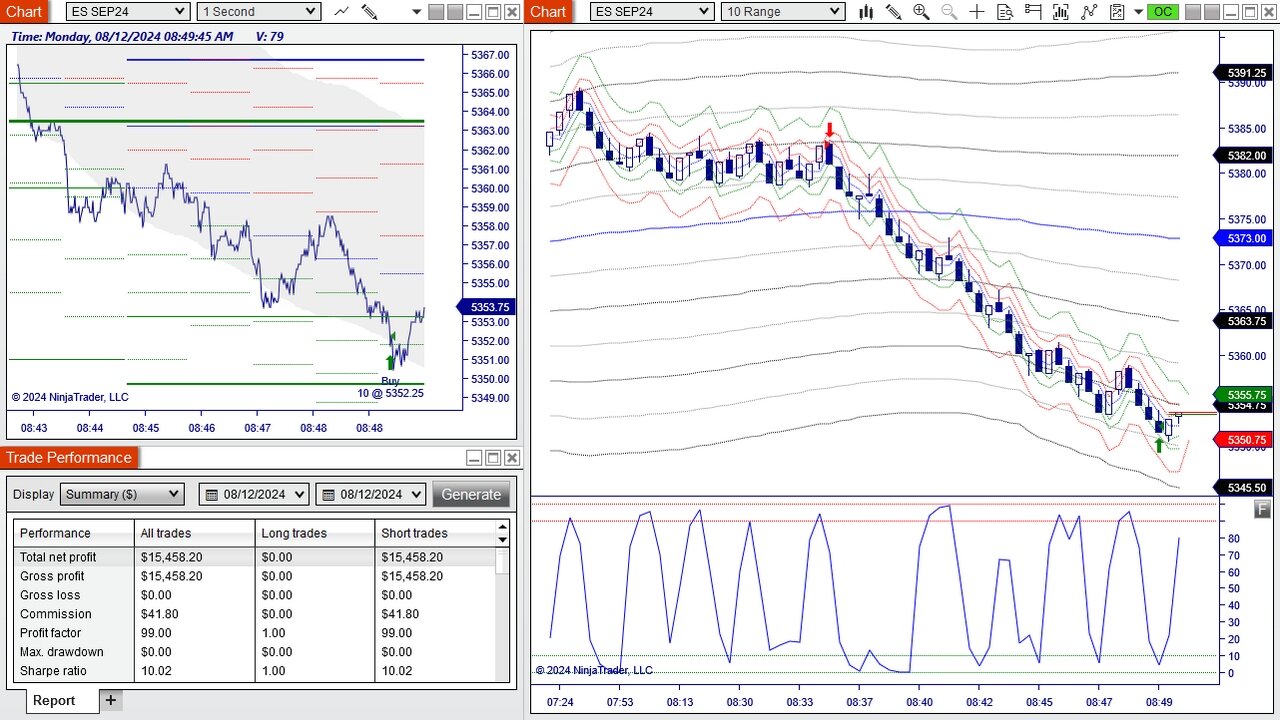Maximize the left chart window

coord(493,12)
